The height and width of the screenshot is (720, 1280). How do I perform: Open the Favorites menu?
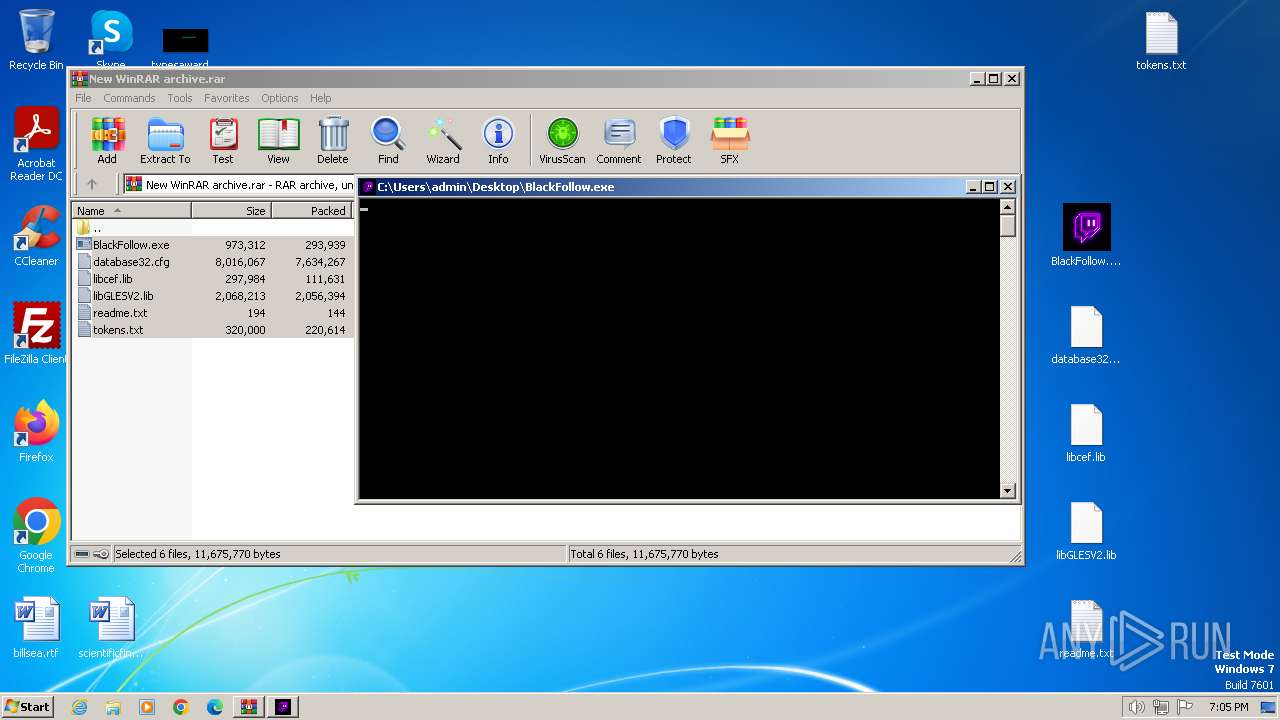[x=227, y=98]
